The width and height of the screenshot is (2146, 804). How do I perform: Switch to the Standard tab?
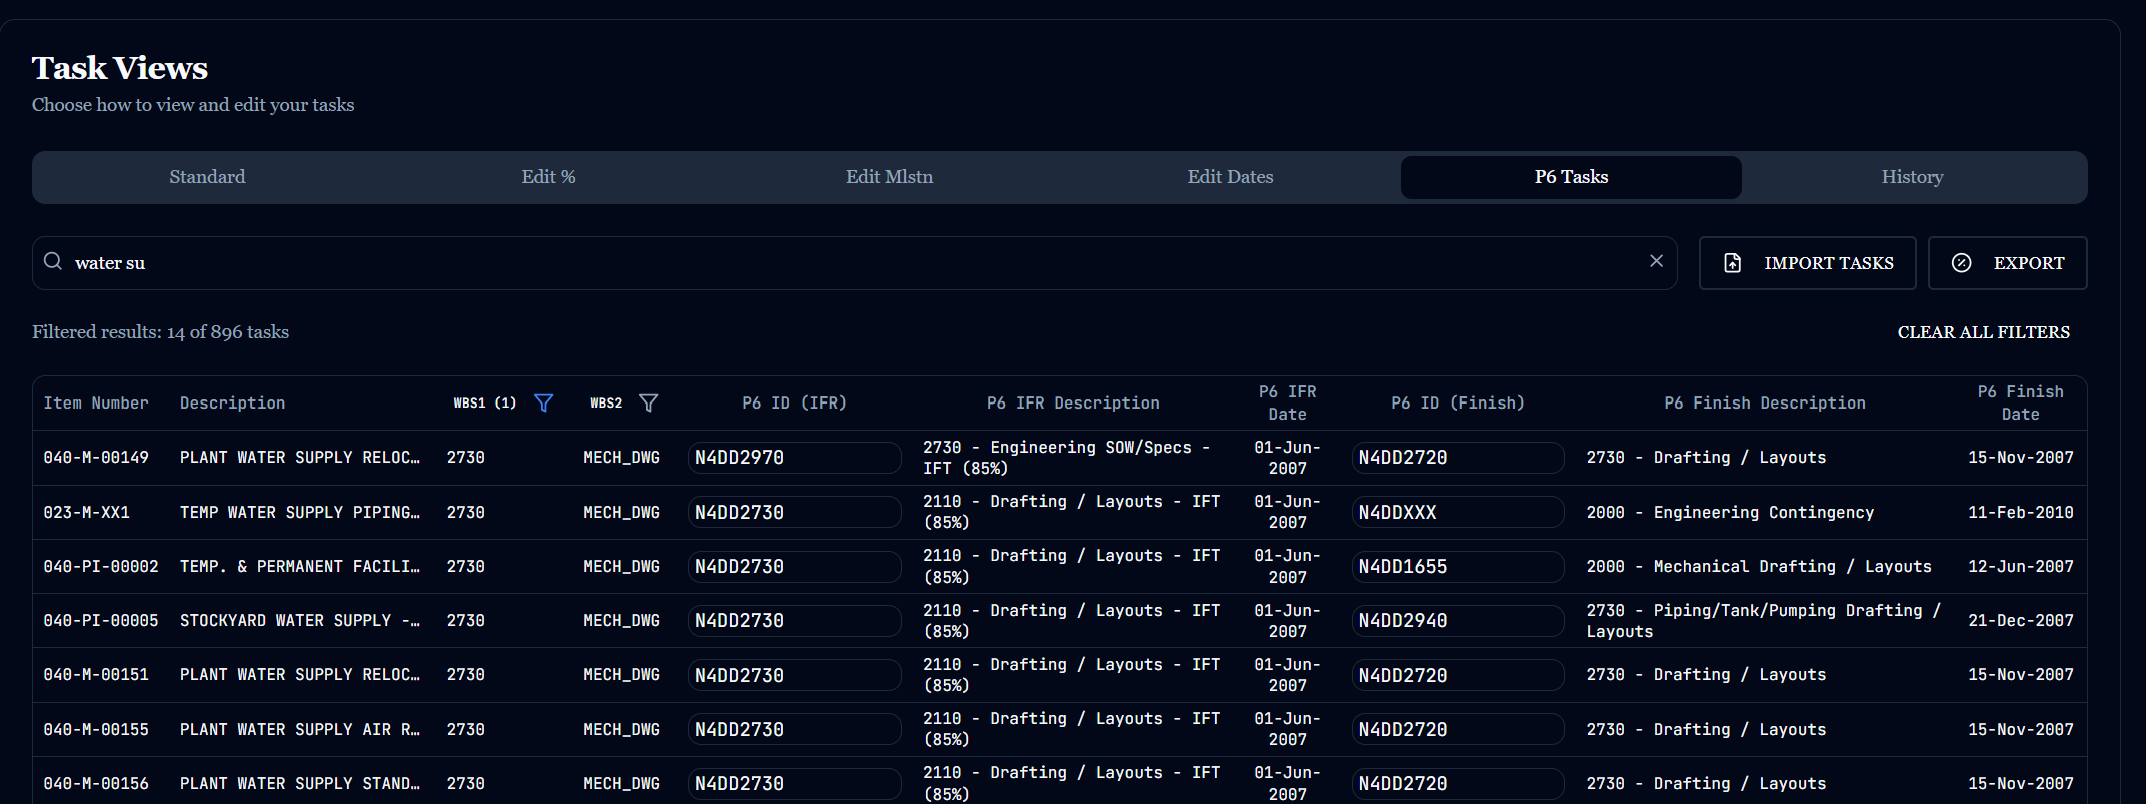(x=207, y=177)
